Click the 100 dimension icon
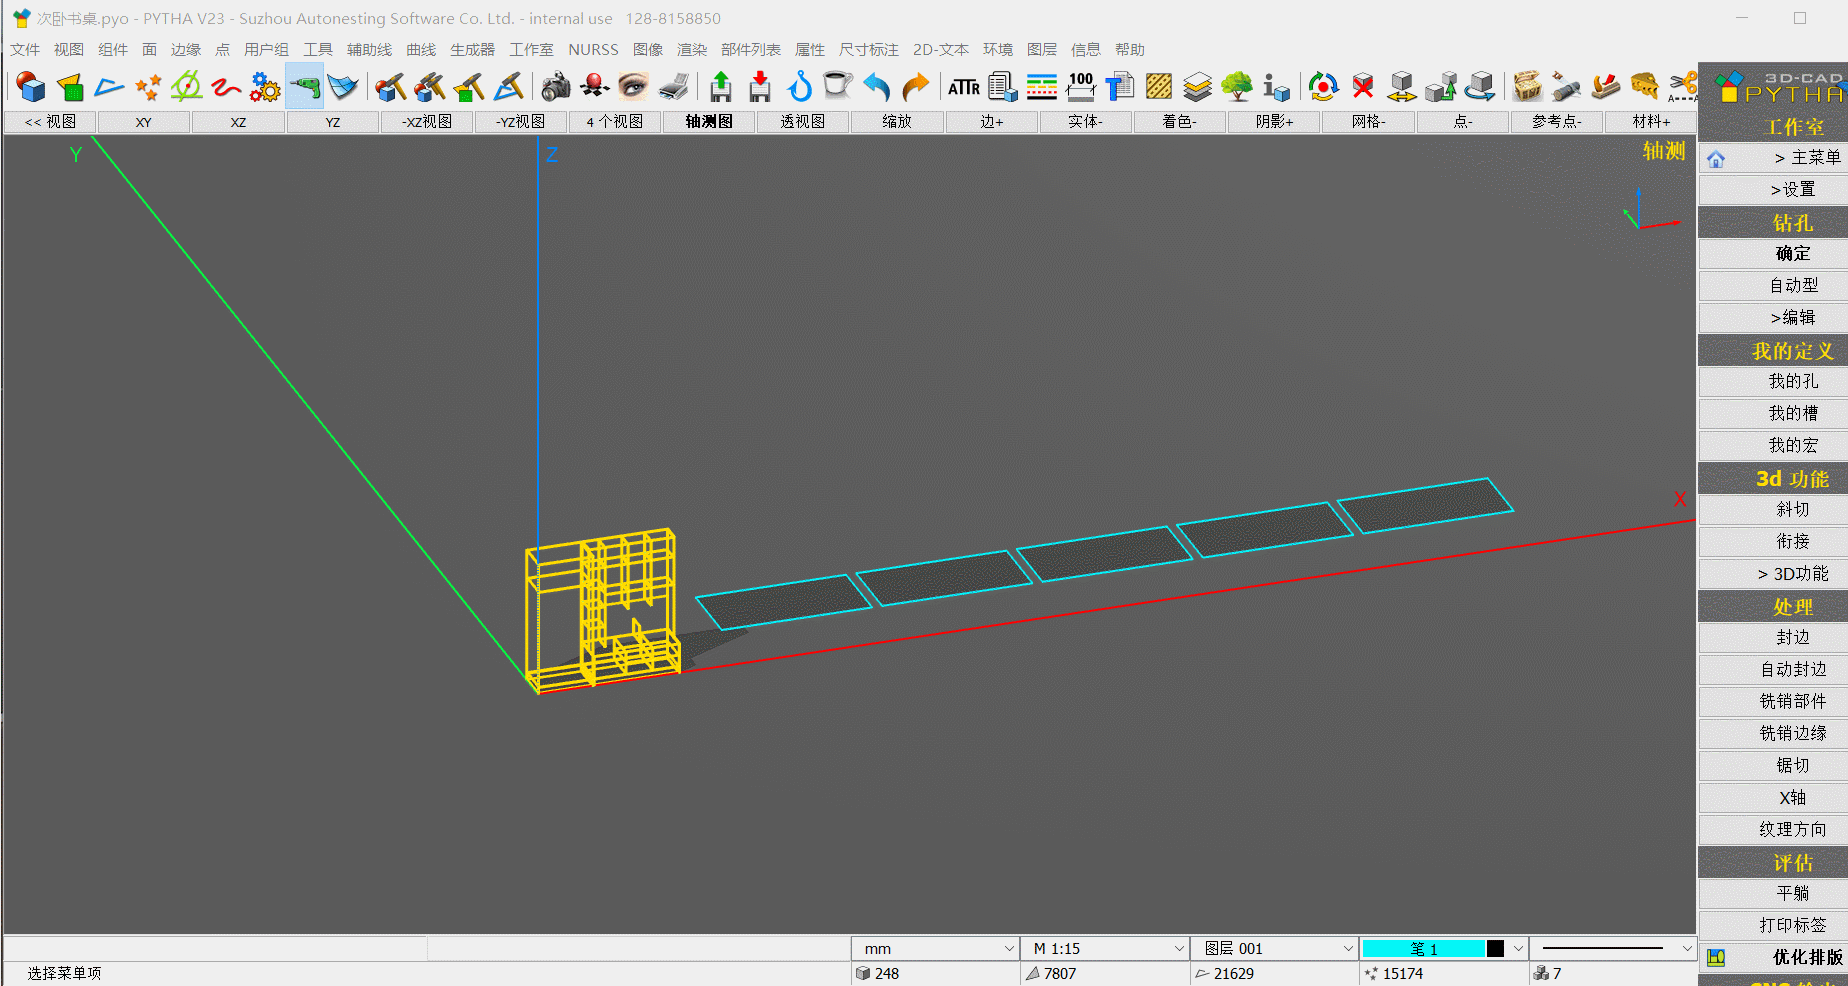The width and height of the screenshot is (1848, 986). click(1081, 87)
